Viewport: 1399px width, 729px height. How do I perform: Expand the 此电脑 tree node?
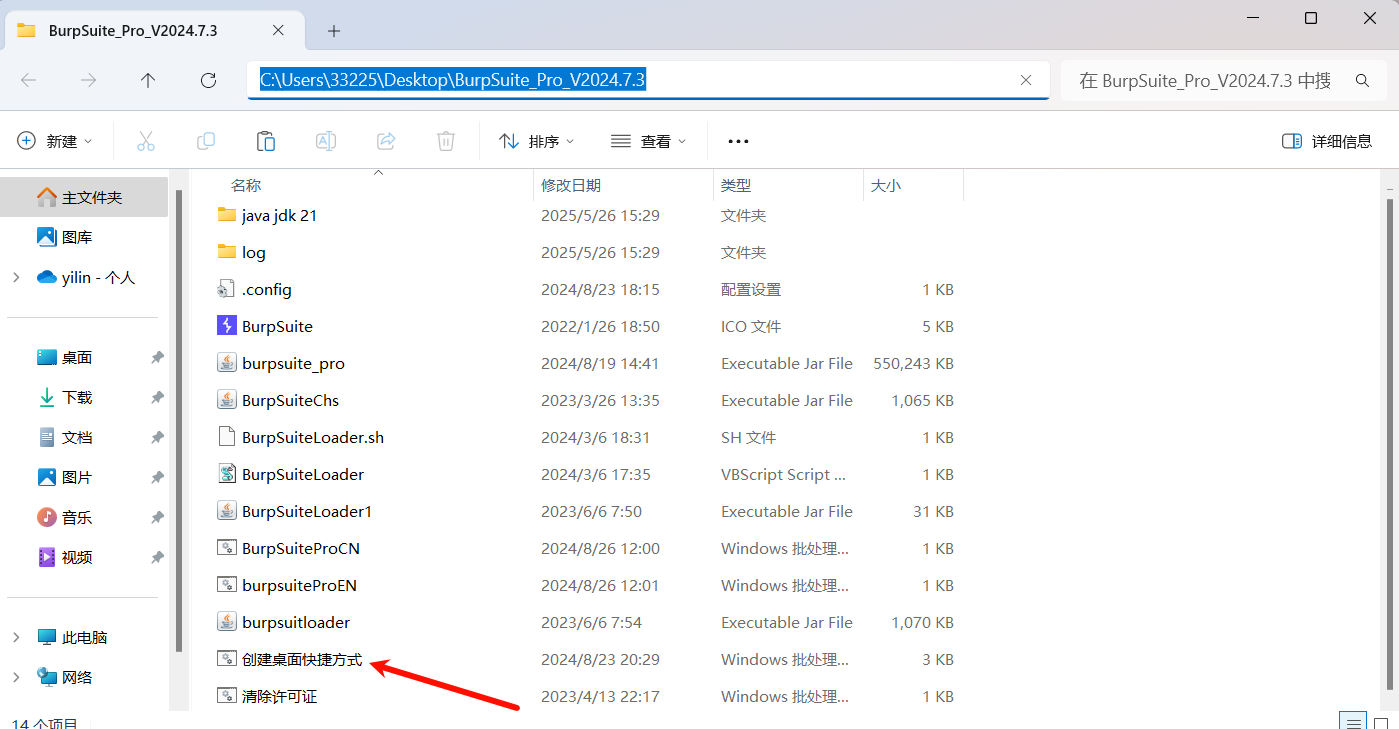click(x=16, y=637)
